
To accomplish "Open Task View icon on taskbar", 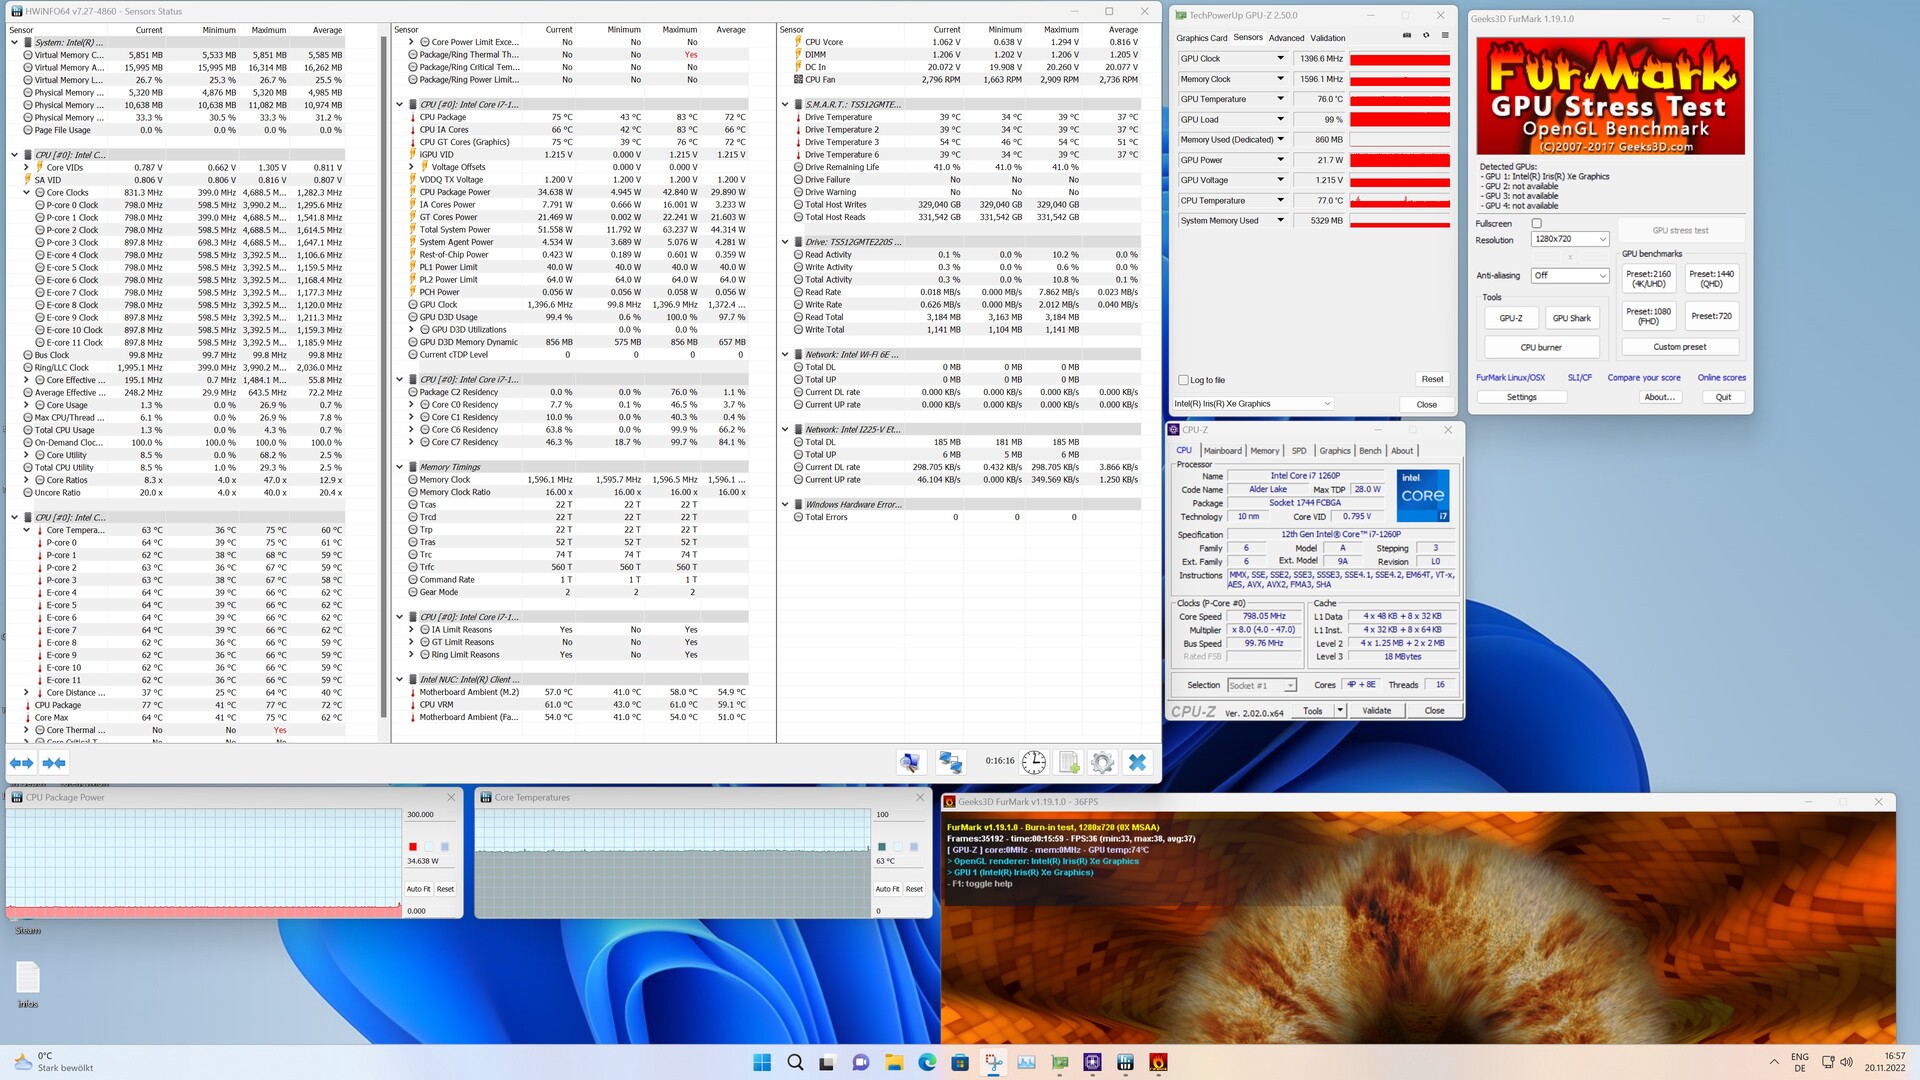I will pos(827,1062).
